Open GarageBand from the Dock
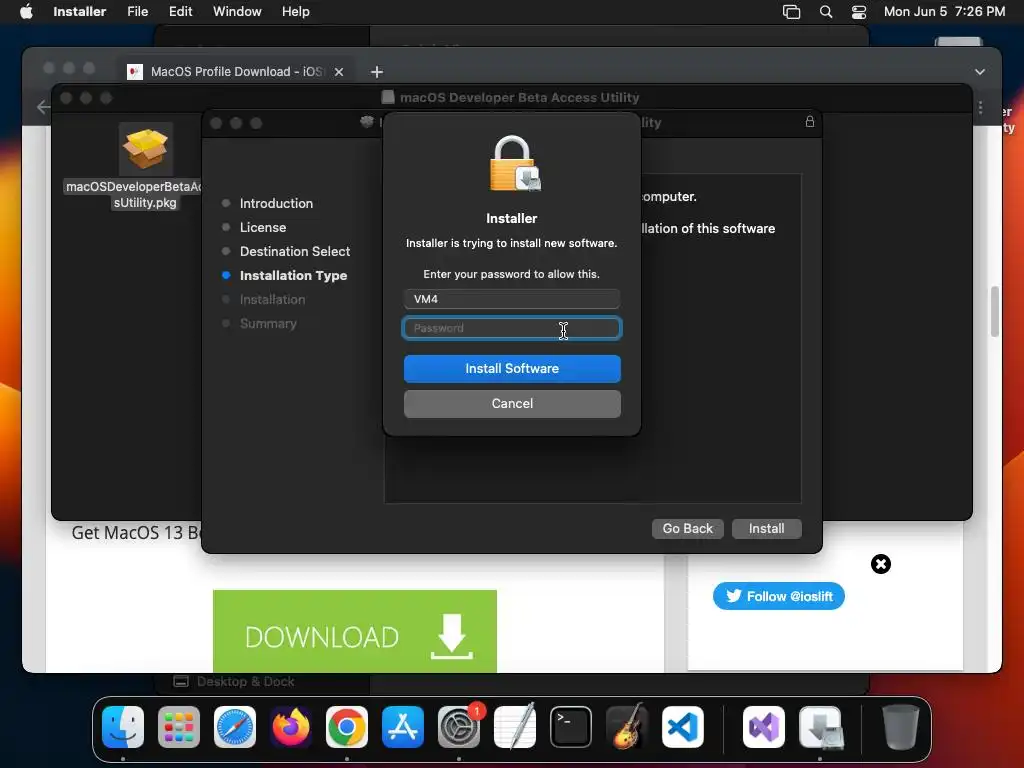The width and height of the screenshot is (1024, 768). click(627, 727)
